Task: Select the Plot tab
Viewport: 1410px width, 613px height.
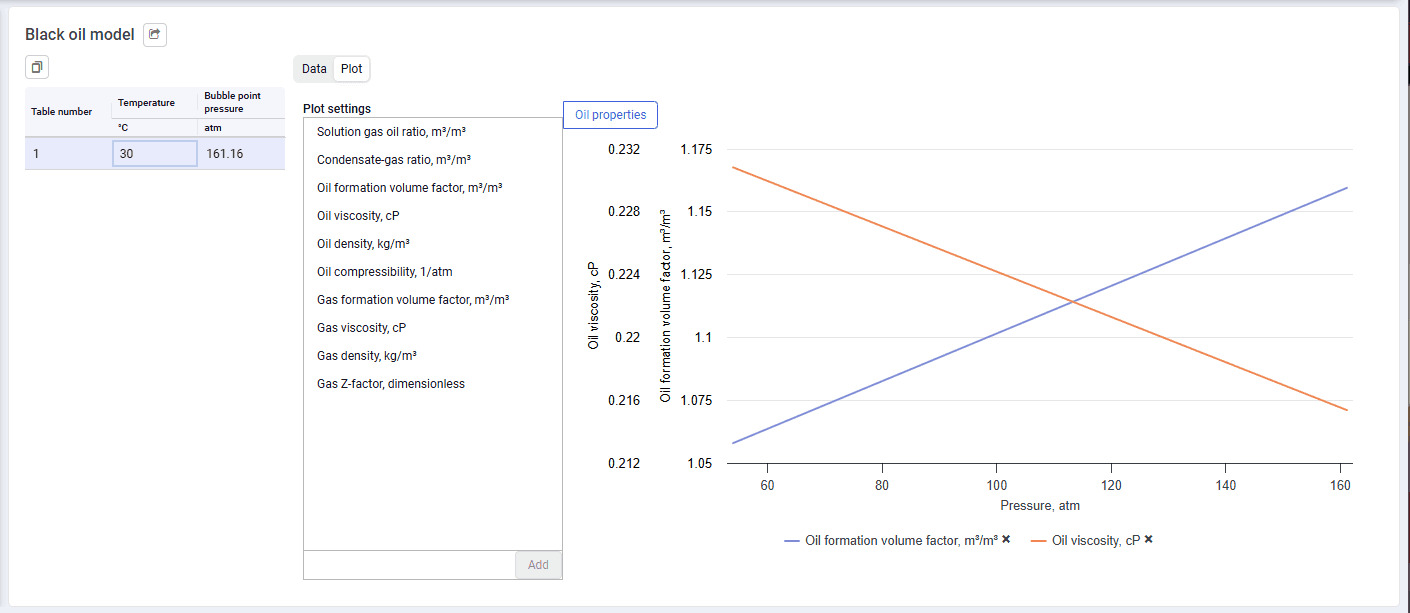Action: tap(352, 69)
